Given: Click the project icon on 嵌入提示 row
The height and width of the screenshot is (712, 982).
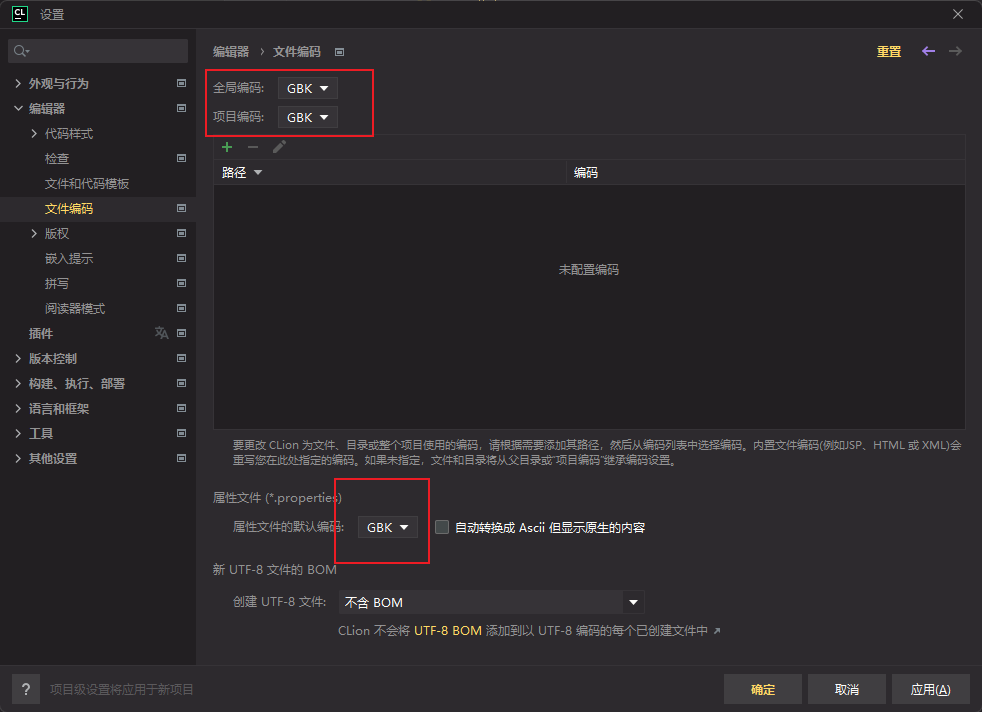Looking at the screenshot, I should (x=182, y=258).
